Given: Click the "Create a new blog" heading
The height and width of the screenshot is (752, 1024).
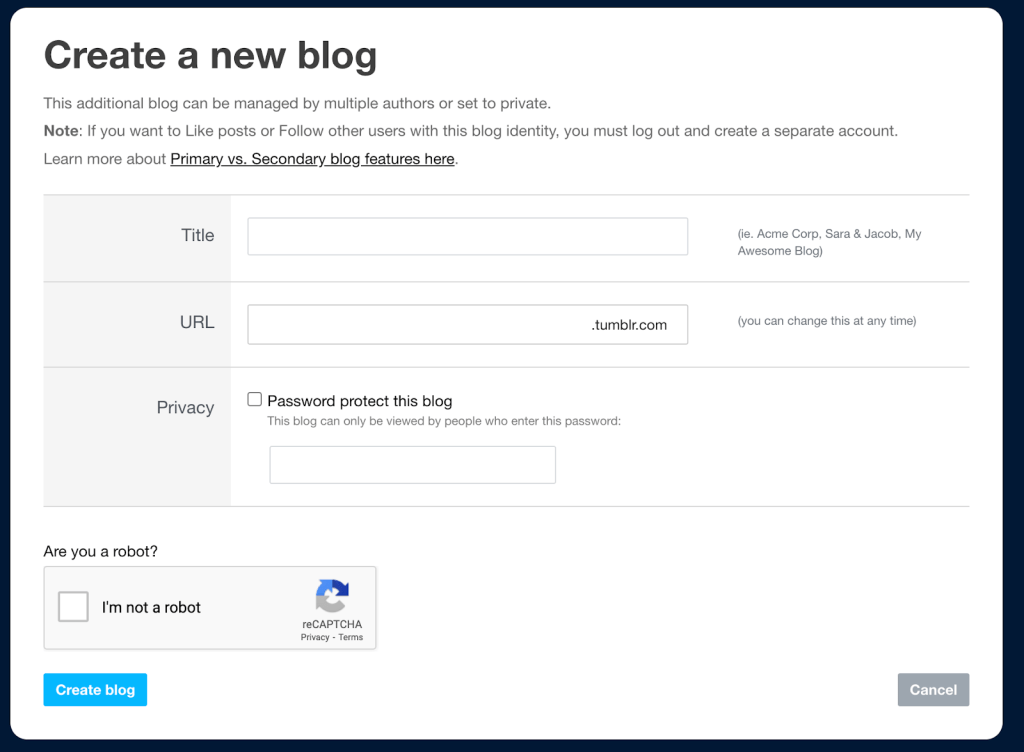Looking at the screenshot, I should tap(210, 55).
